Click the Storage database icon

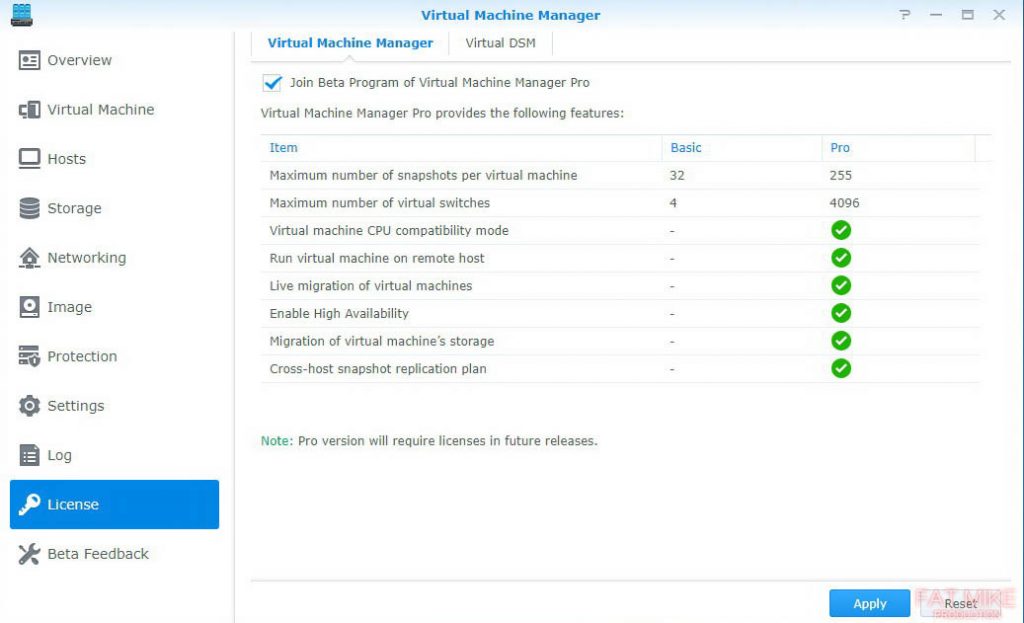tap(29, 208)
